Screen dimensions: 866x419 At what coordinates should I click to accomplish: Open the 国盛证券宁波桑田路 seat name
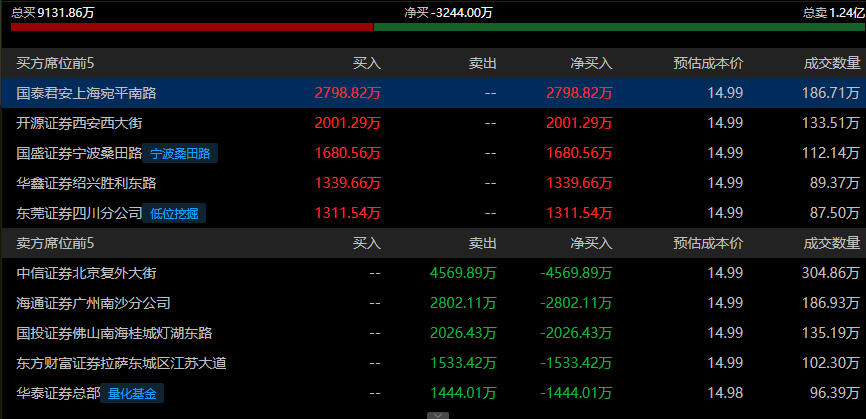click(x=79, y=153)
